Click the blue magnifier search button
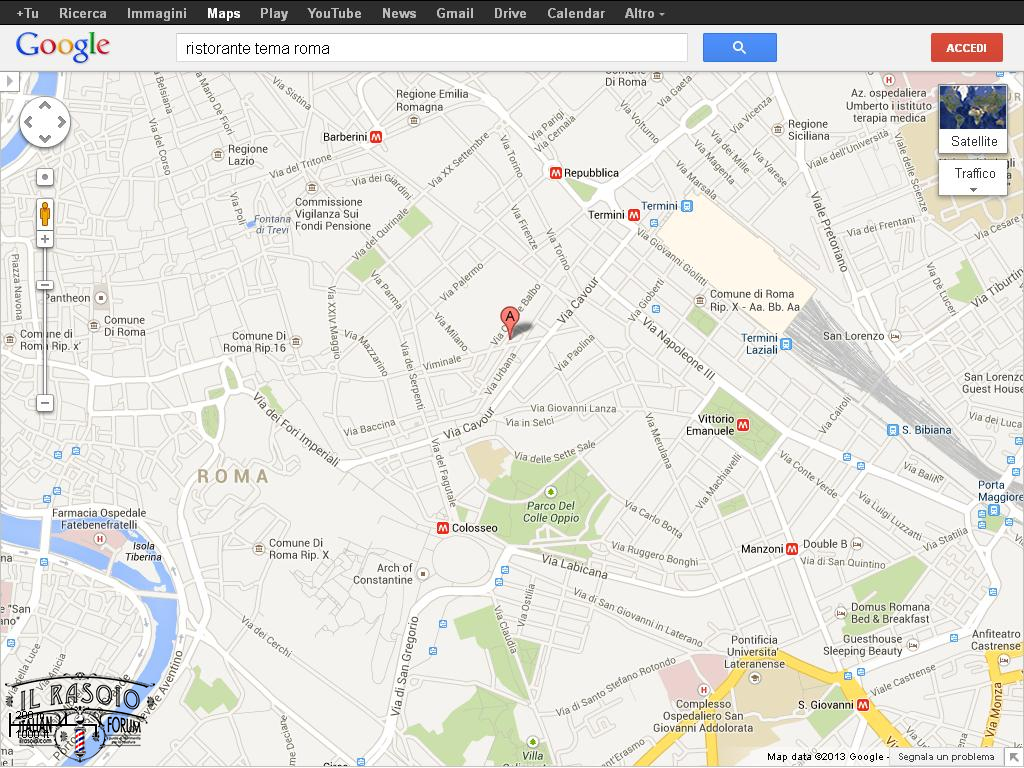 [739, 47]
